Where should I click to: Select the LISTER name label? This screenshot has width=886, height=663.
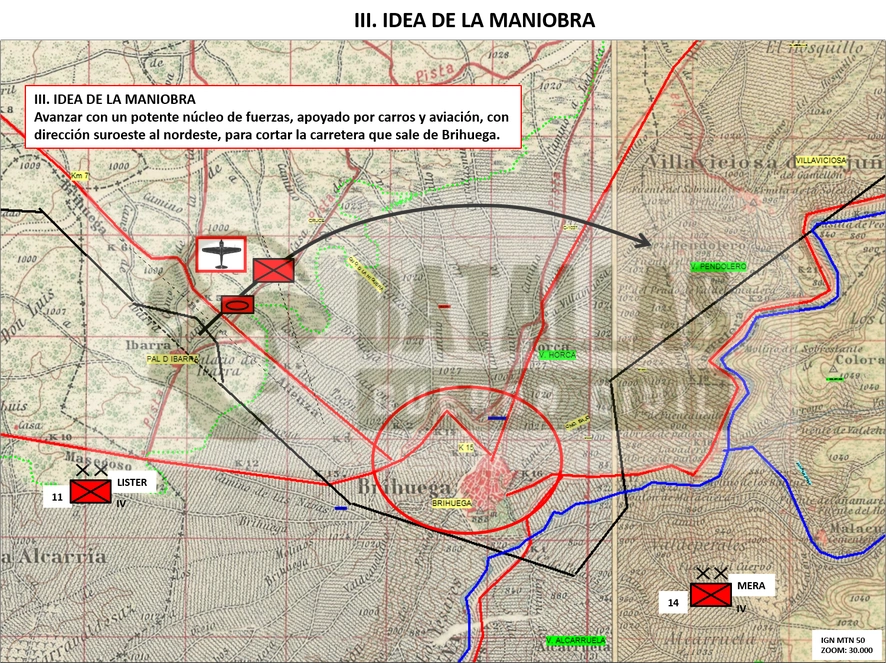tap(132, 483)
